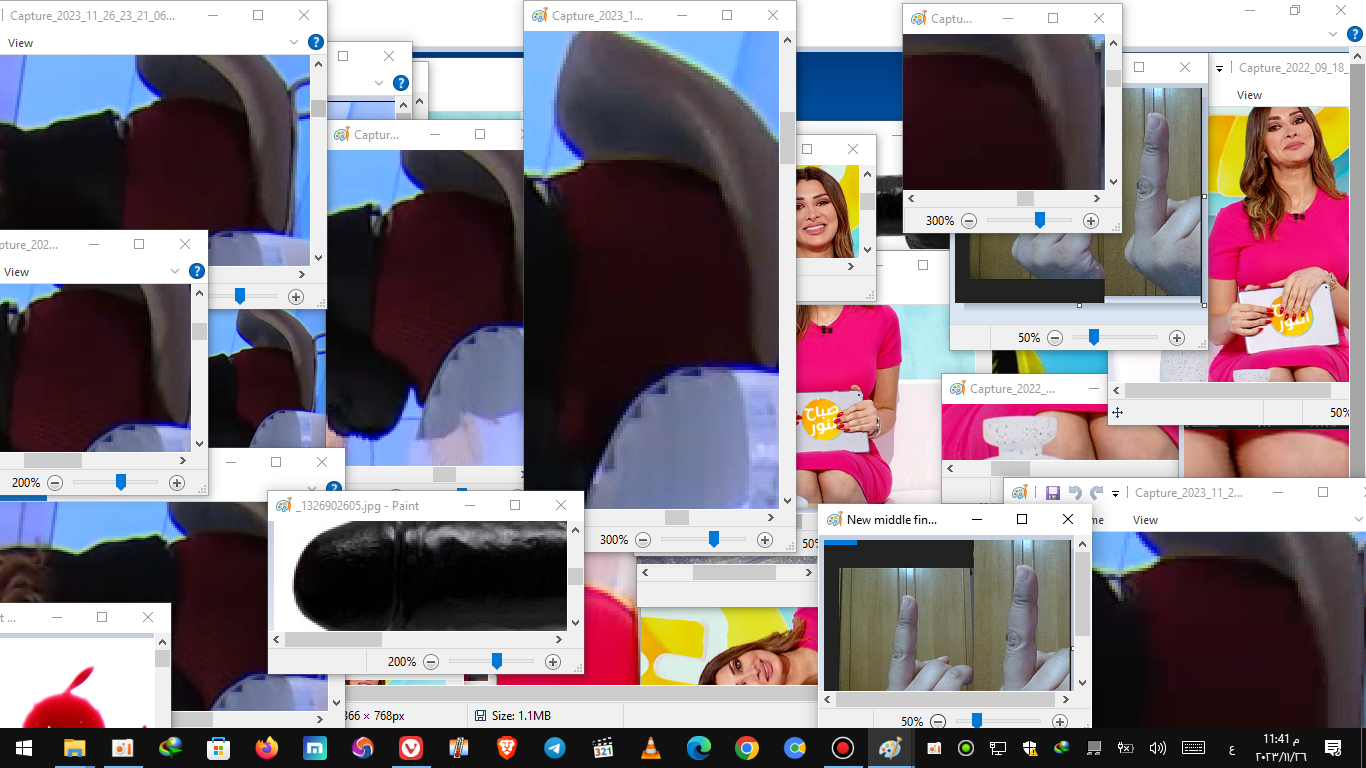
Task: Select View tab in Capture_2022_09_18 window
Action: coord(1249,95)
